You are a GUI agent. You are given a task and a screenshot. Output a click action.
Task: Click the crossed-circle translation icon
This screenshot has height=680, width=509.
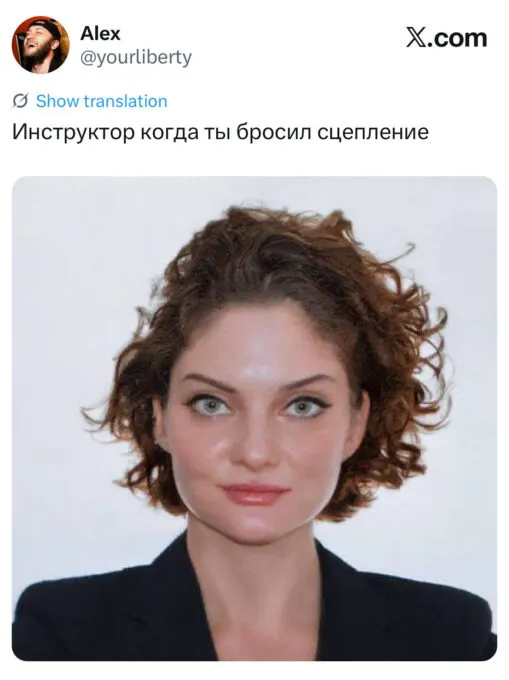point(20,101)
